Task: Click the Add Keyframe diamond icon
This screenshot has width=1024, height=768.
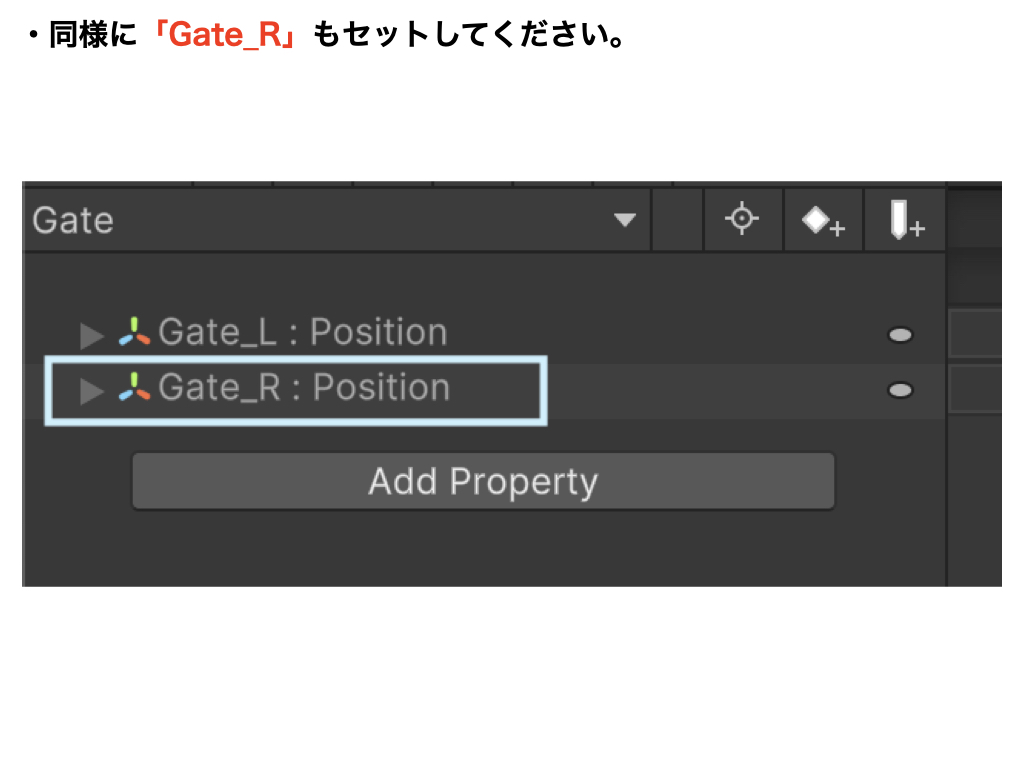Action: click(x=822, y=220)
